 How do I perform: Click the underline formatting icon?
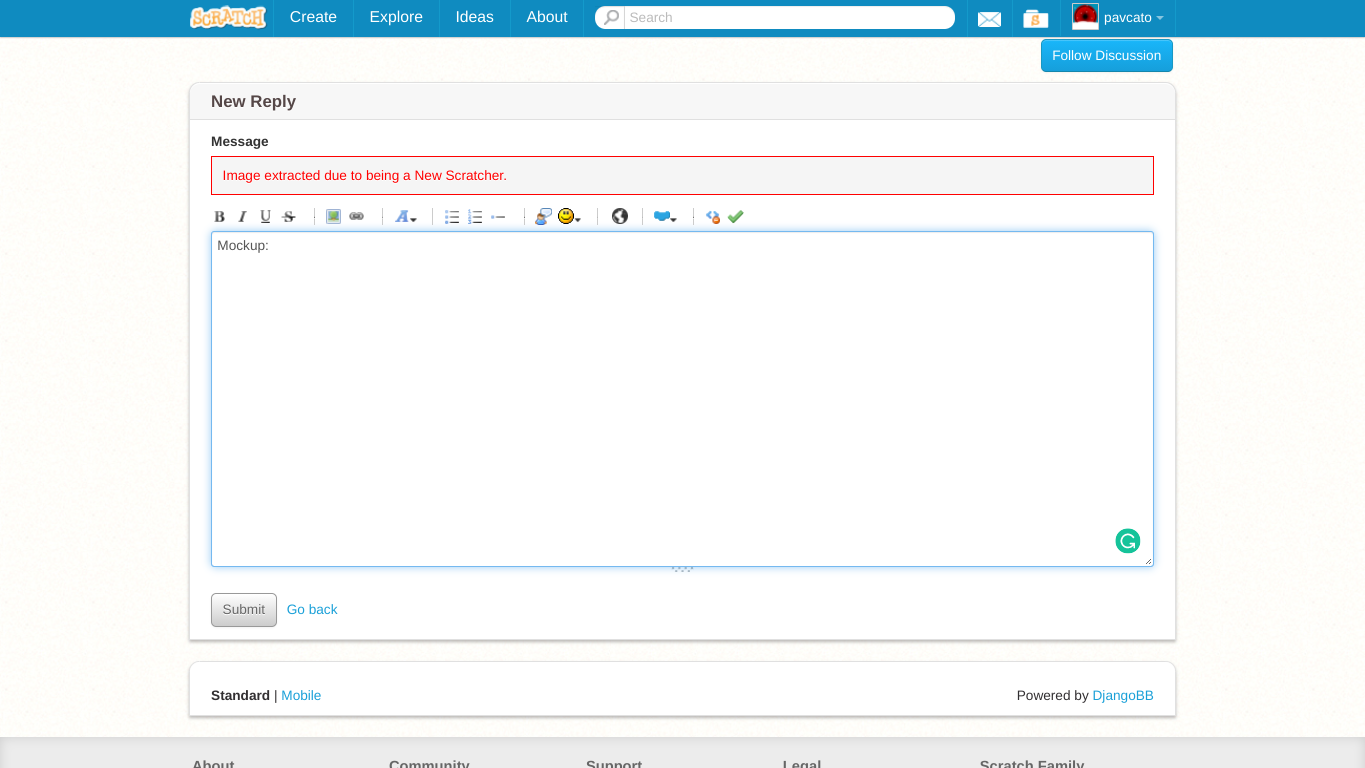click(265, 217)
